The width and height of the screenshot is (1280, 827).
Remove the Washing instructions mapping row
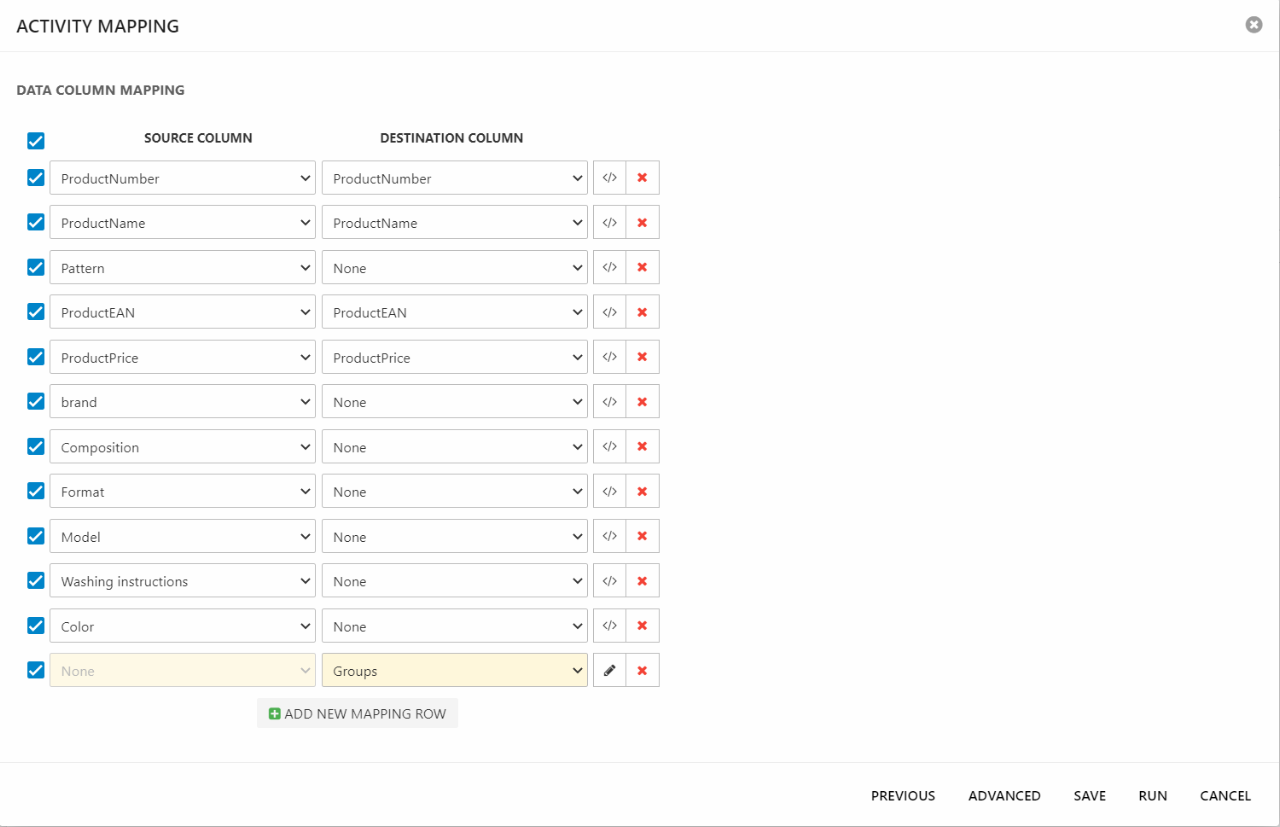pos(642,581)
